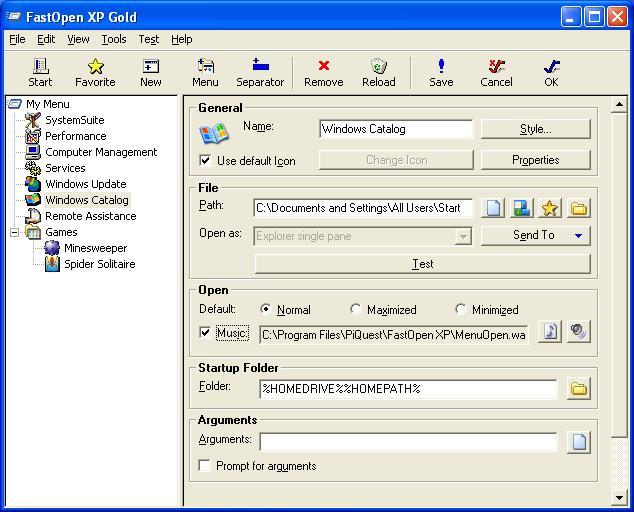Click the folder browse icon beside Path
634x512 pixels.
pos(579,208)
